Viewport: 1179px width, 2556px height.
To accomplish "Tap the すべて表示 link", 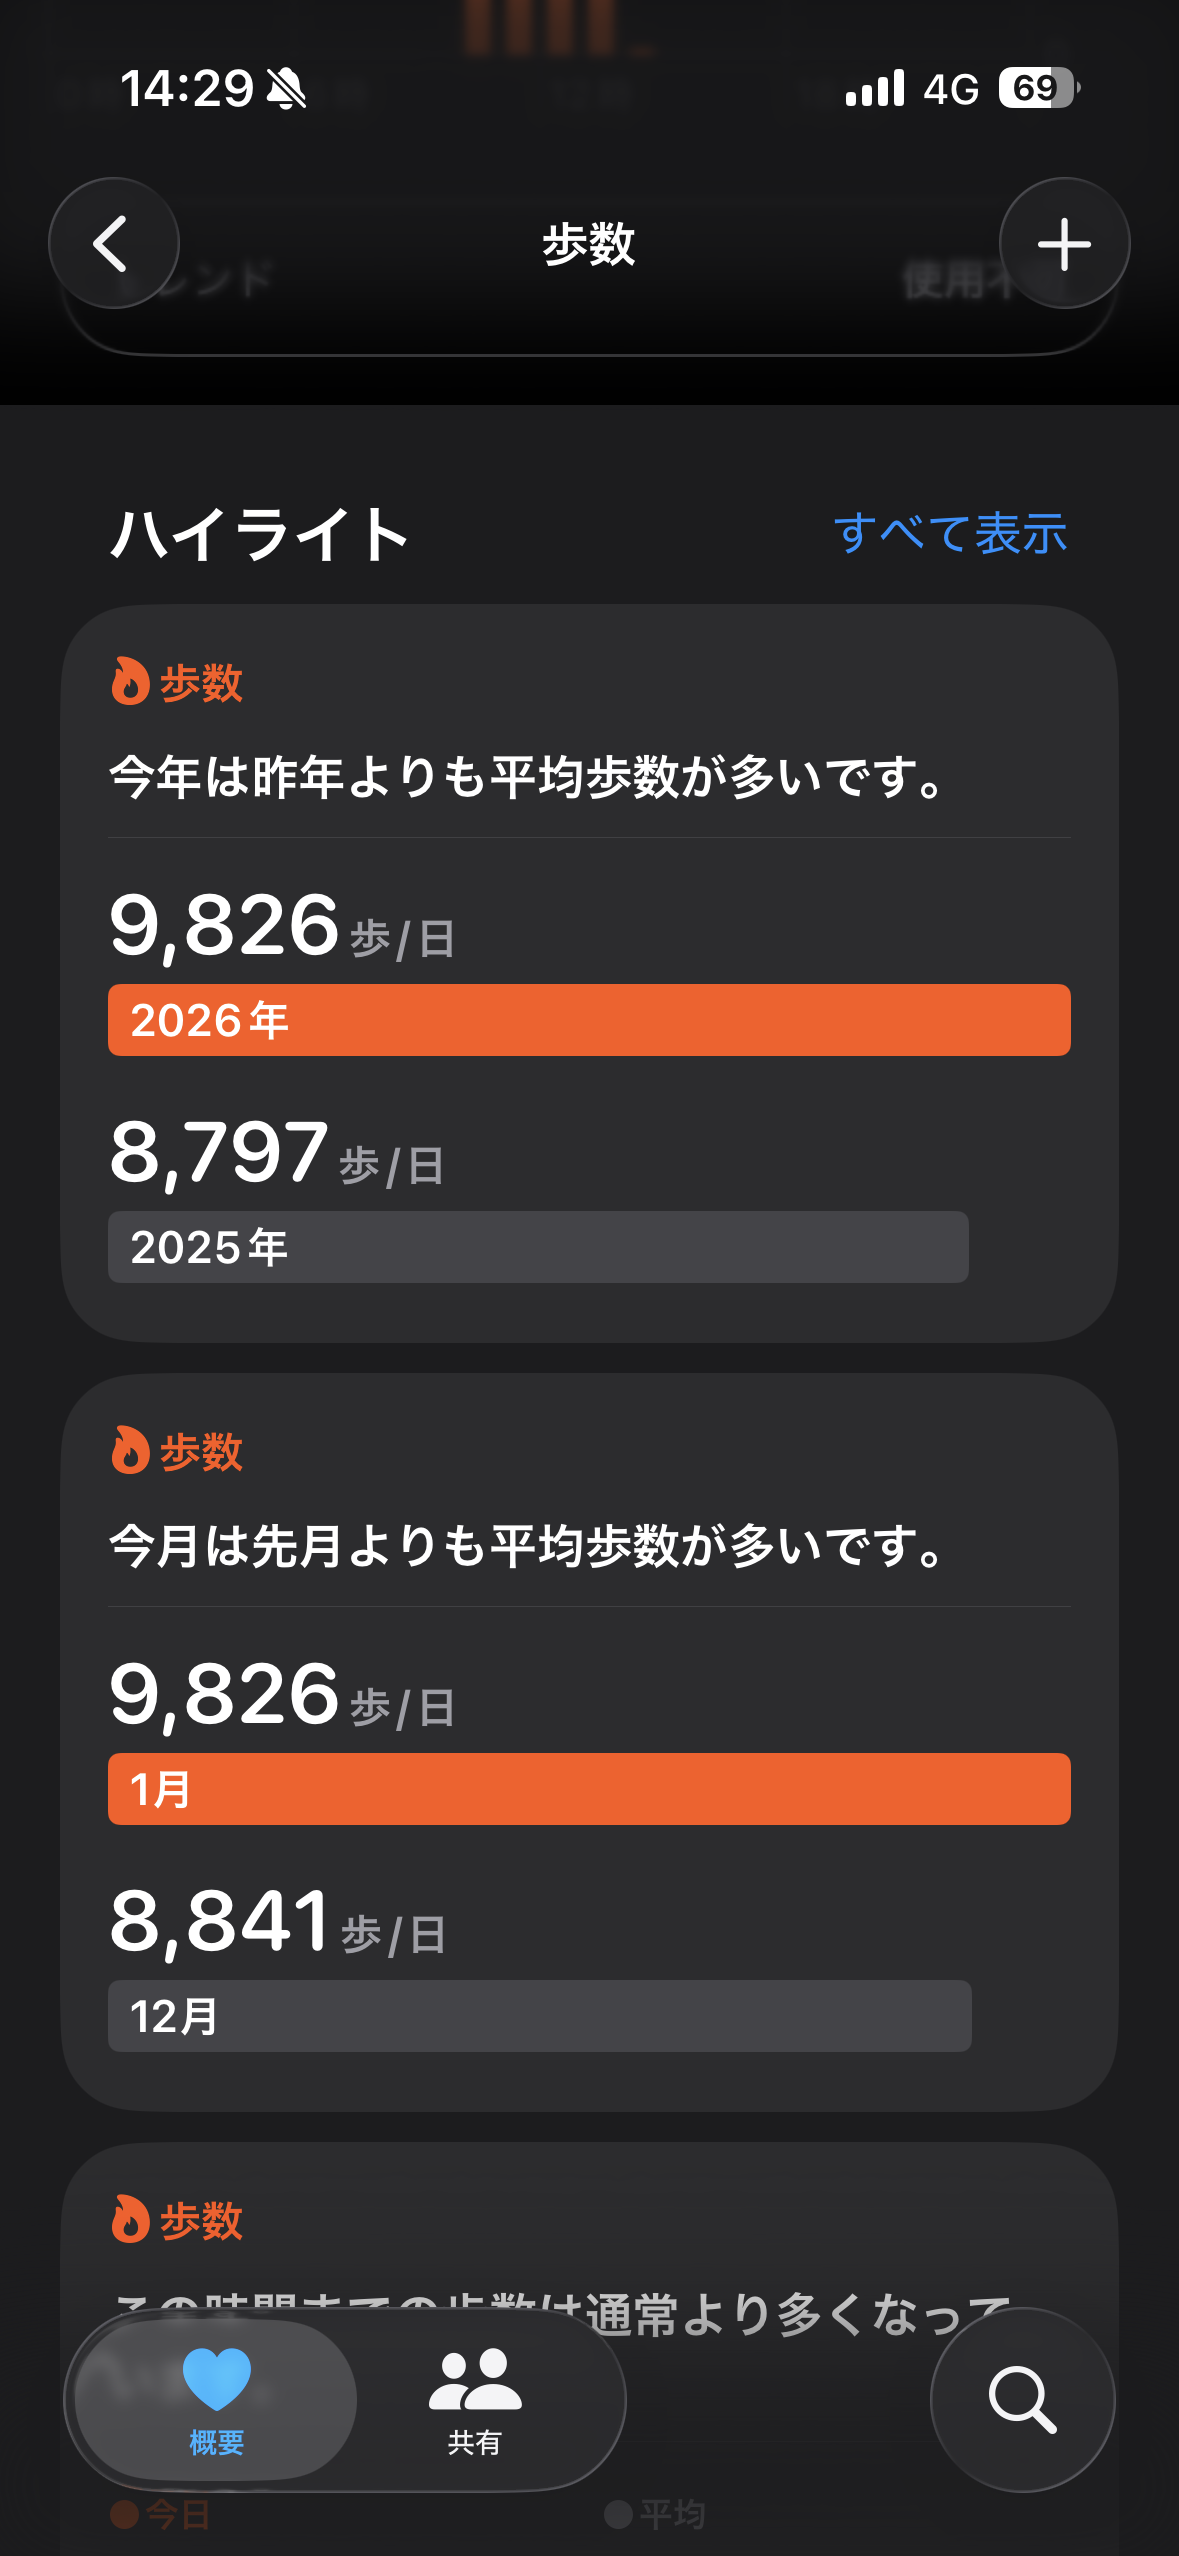I will pyautogui.click(x=950, y=533).
